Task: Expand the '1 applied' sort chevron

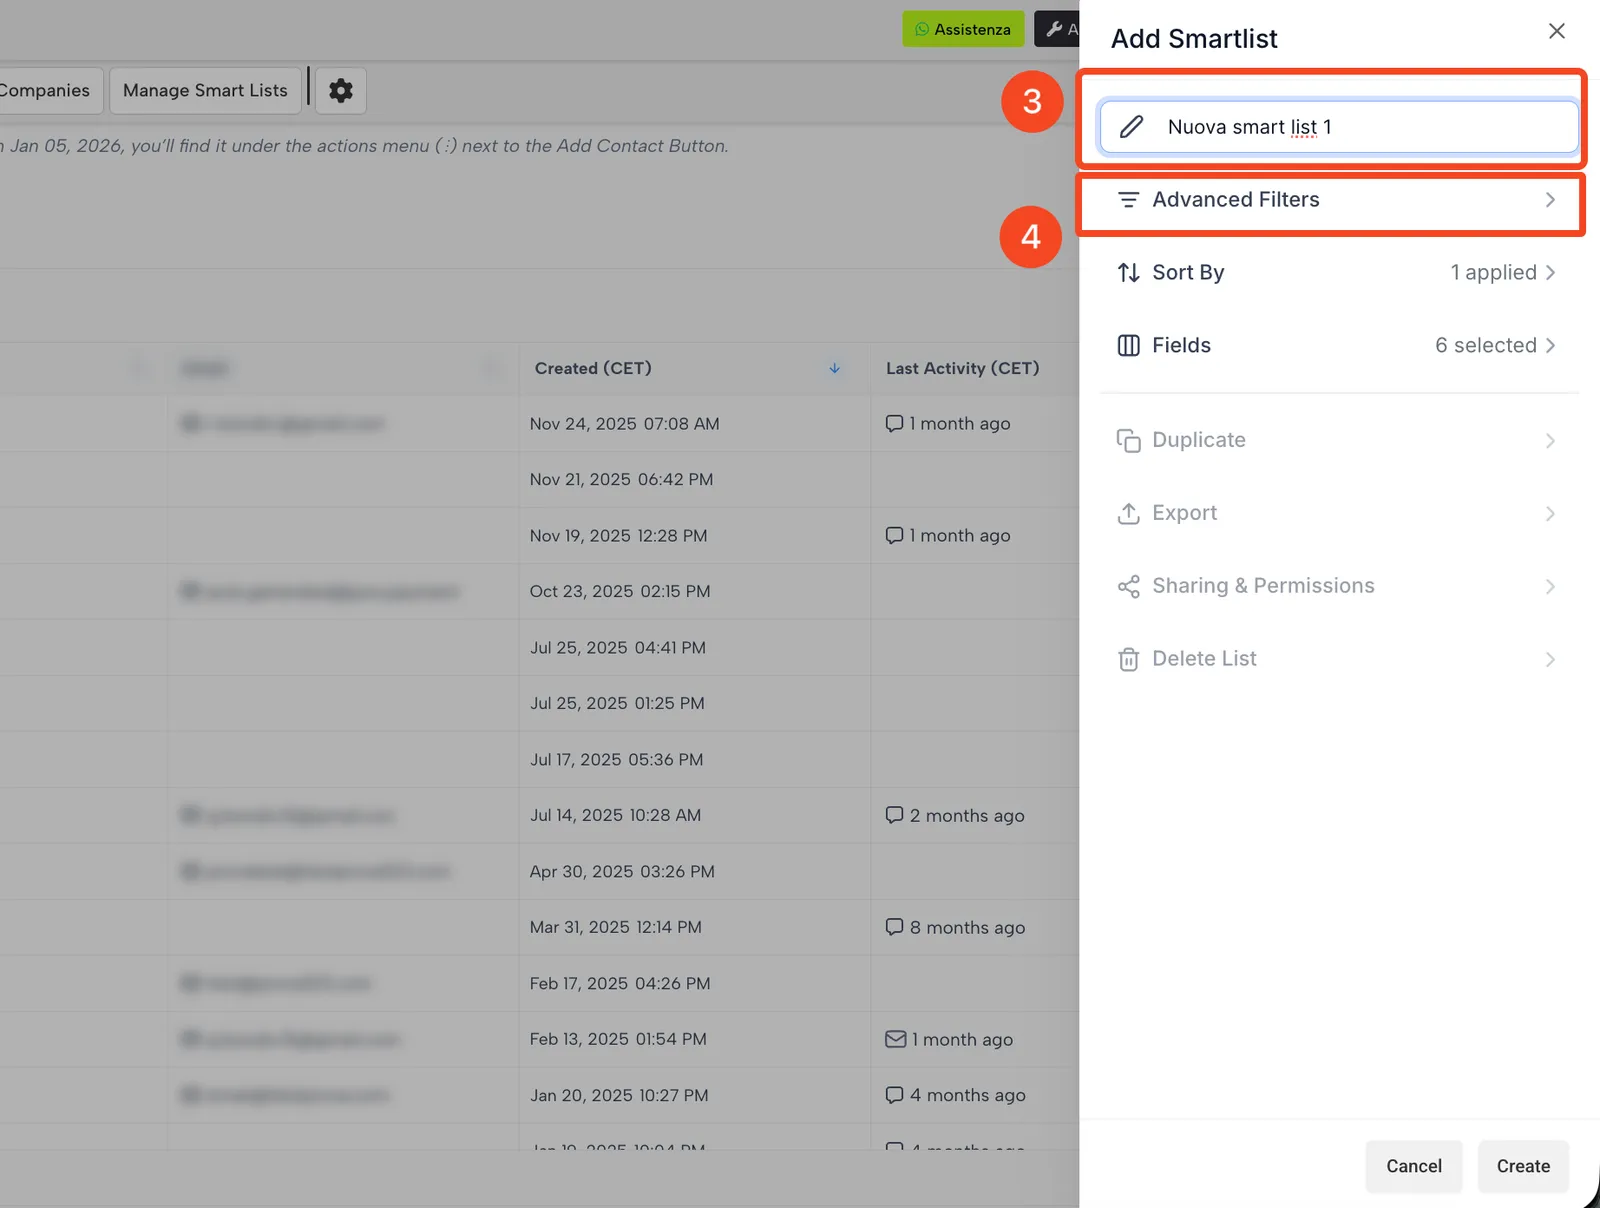Action: [x=1550, y=273]
